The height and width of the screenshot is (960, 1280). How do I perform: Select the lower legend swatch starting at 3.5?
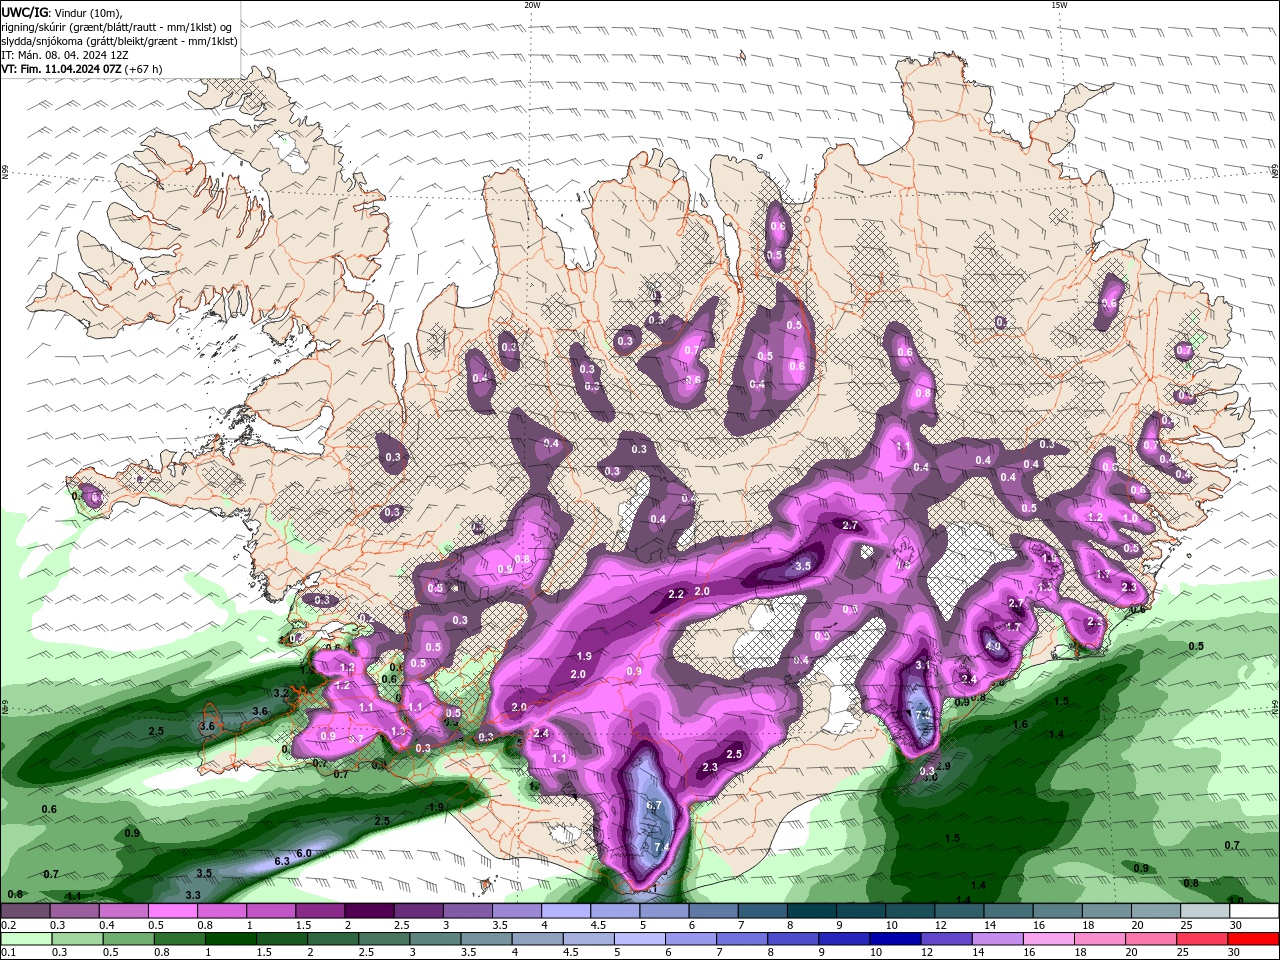(x=485, y=939)
